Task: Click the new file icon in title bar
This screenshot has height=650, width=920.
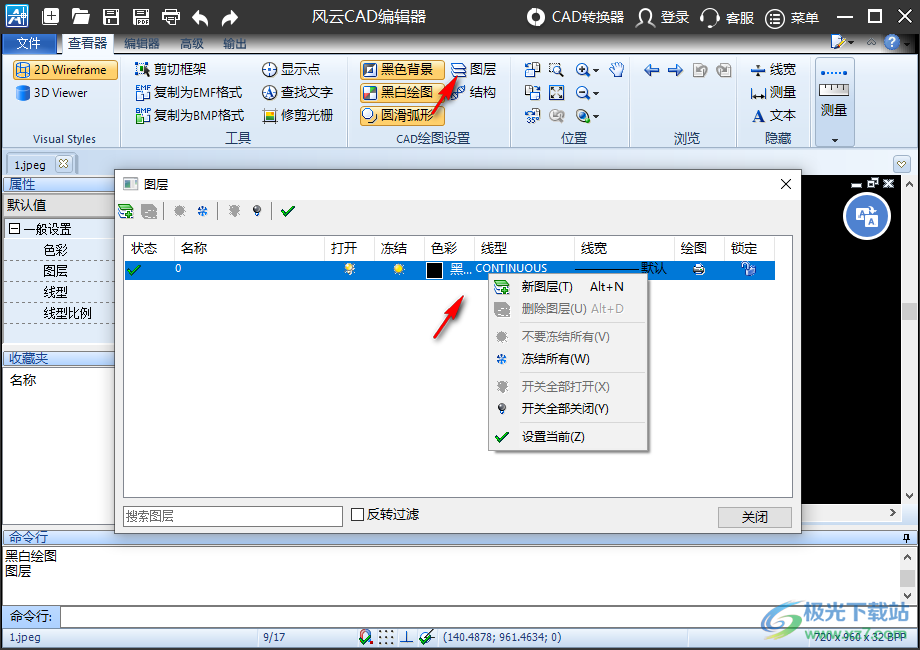Action: [x=50, y=16]
